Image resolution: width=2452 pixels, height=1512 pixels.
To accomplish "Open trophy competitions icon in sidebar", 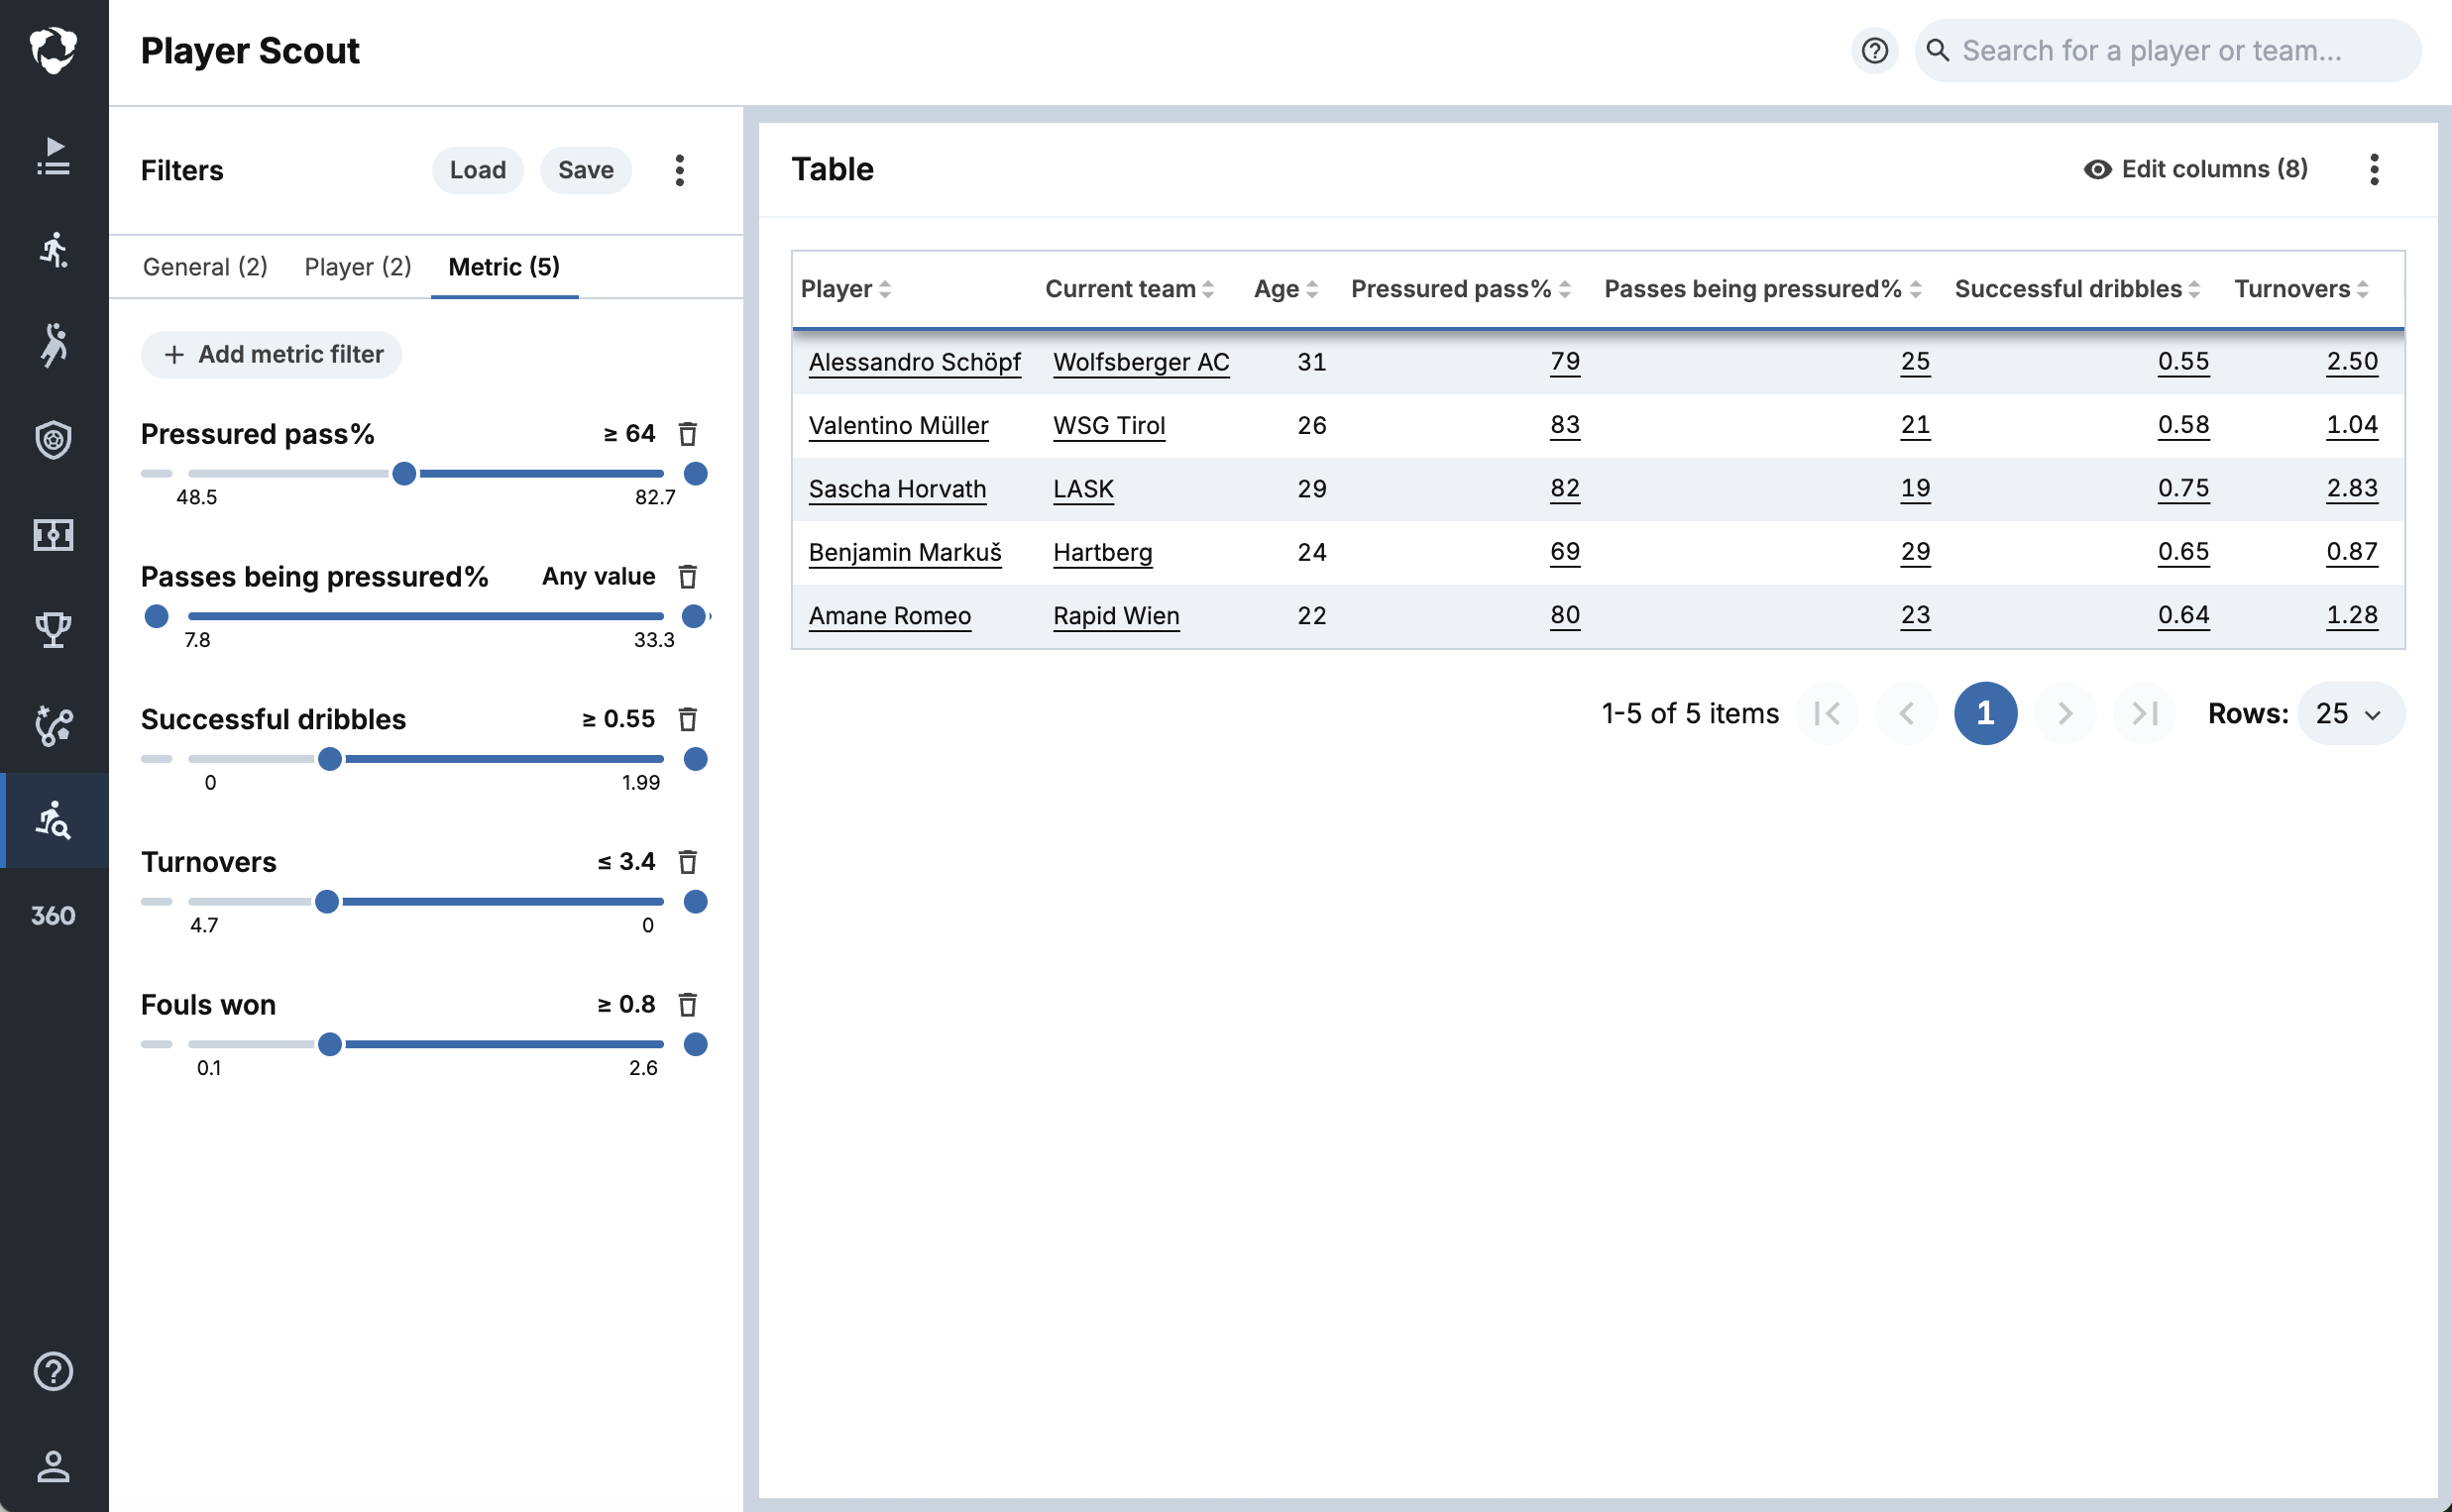I will pos(53,629).
